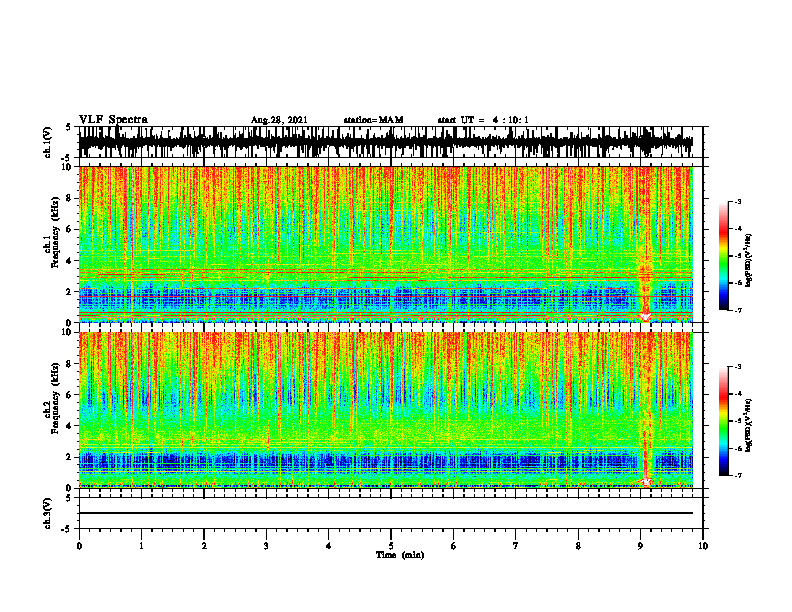Click the "-7" label on ch.2 color scale
Screen dimensions: 792x612
tap(737, 475)
